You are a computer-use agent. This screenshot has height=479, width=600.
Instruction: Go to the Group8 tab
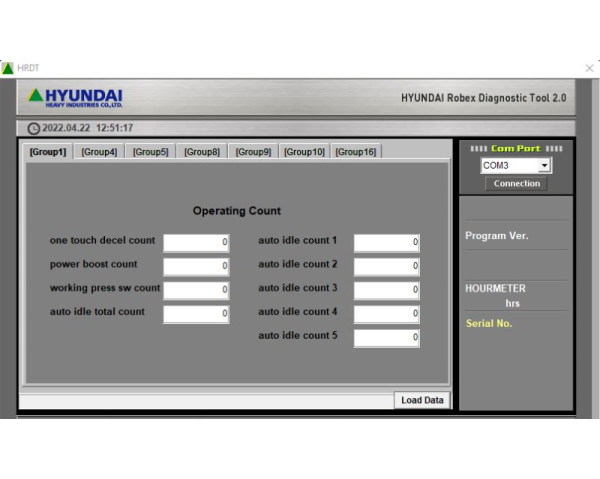point(202,152)
